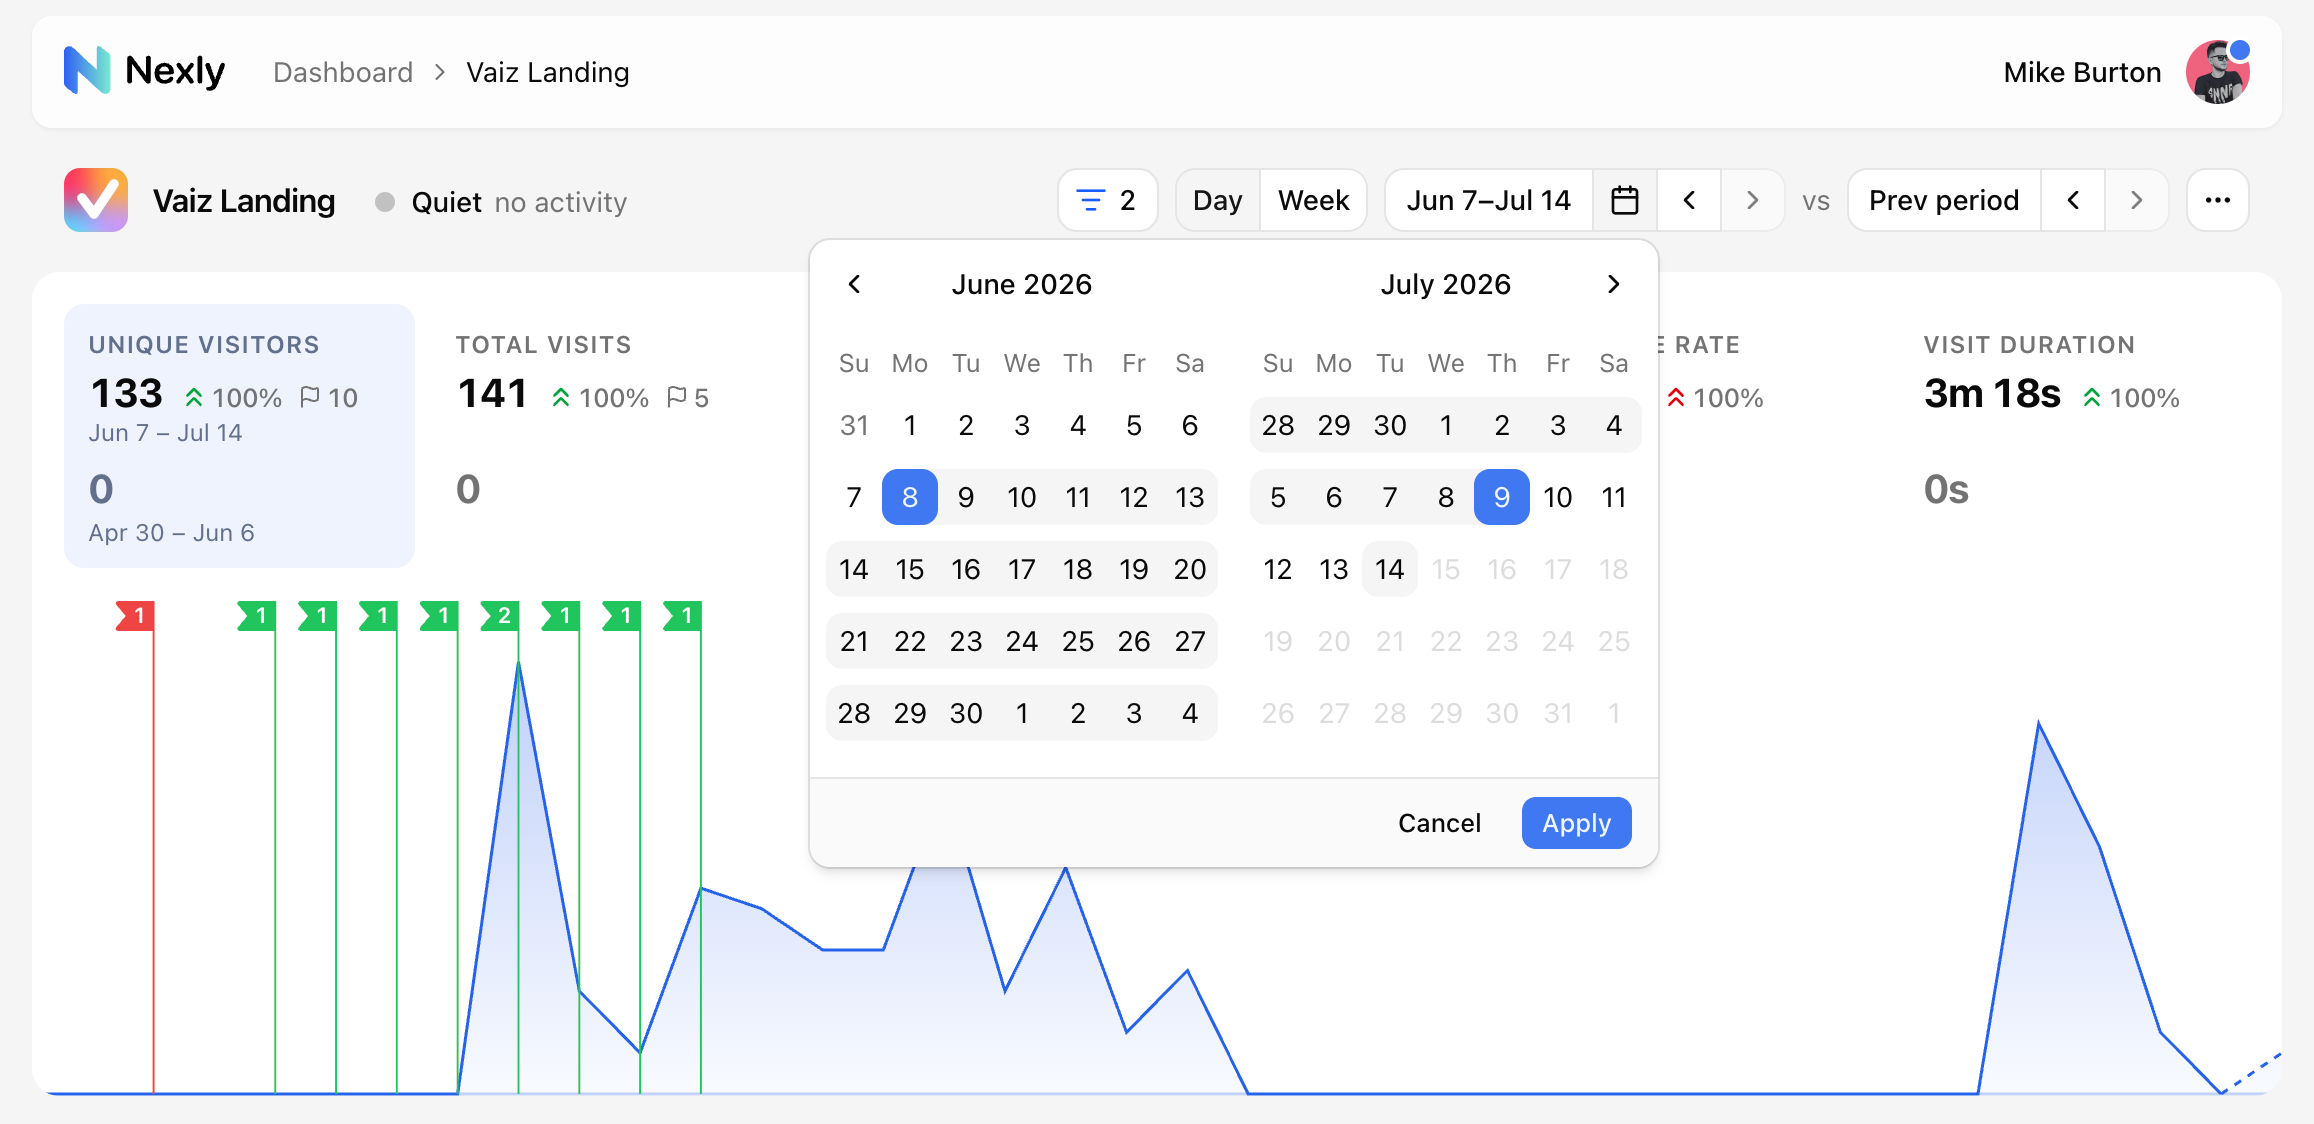Click the flag icon beside 5 in Total Visits
Image resolution: width=2314 pixels, height=1124 pixels.
pos(677,397)
